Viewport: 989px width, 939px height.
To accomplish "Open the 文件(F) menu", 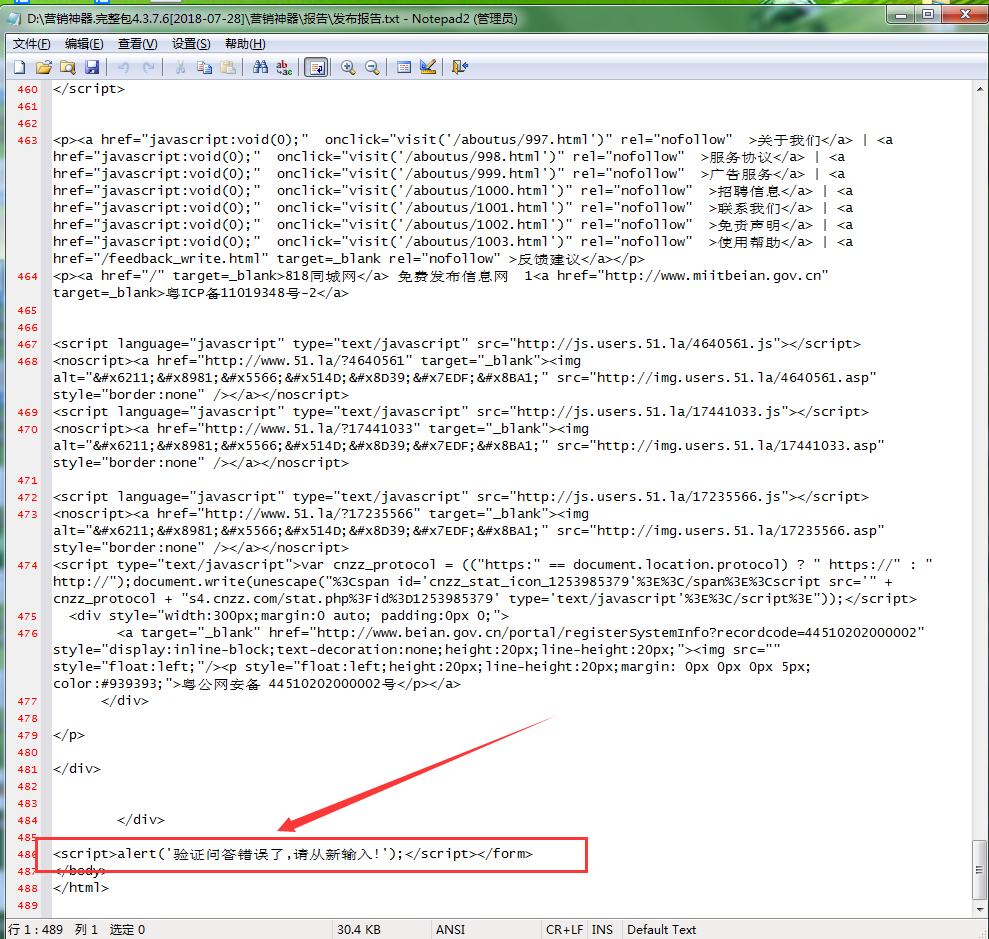I will pyautogui.click(x=31, y=44).
